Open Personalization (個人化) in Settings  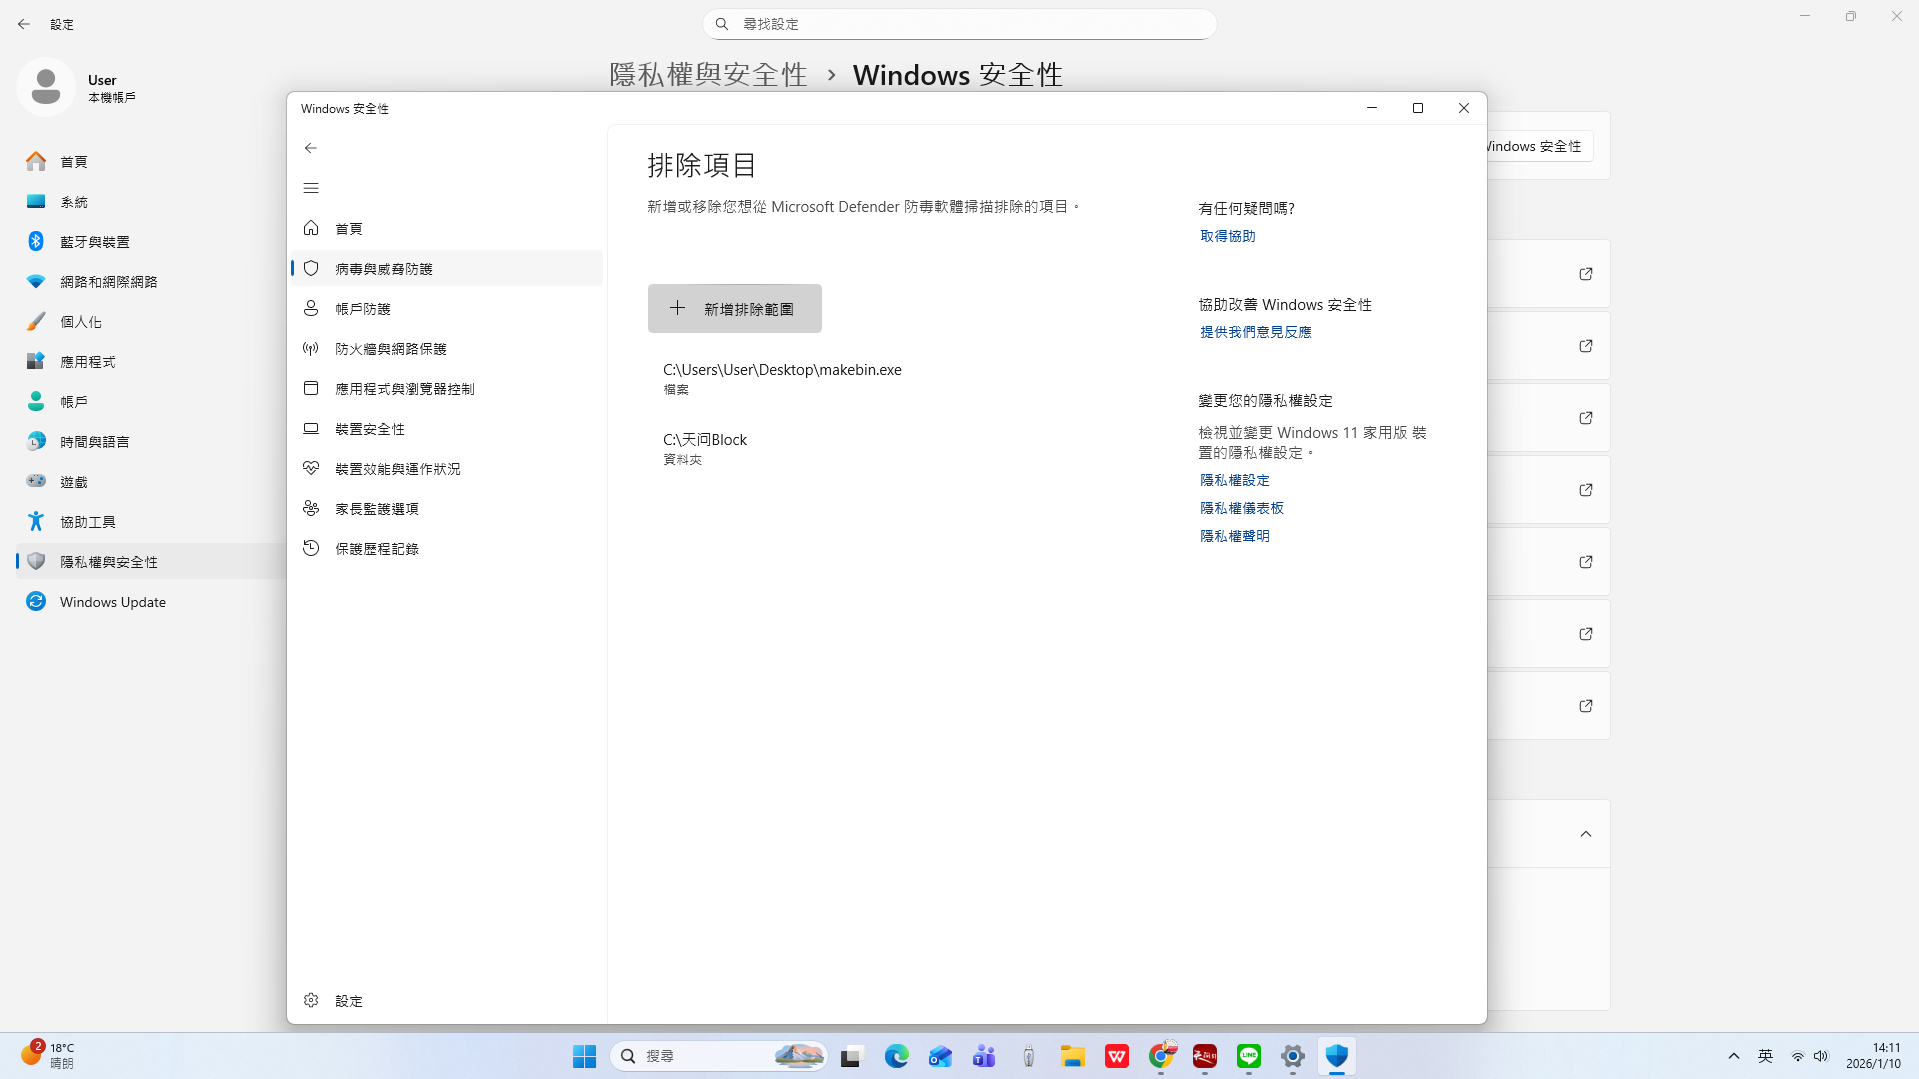(x=150, y=321)
